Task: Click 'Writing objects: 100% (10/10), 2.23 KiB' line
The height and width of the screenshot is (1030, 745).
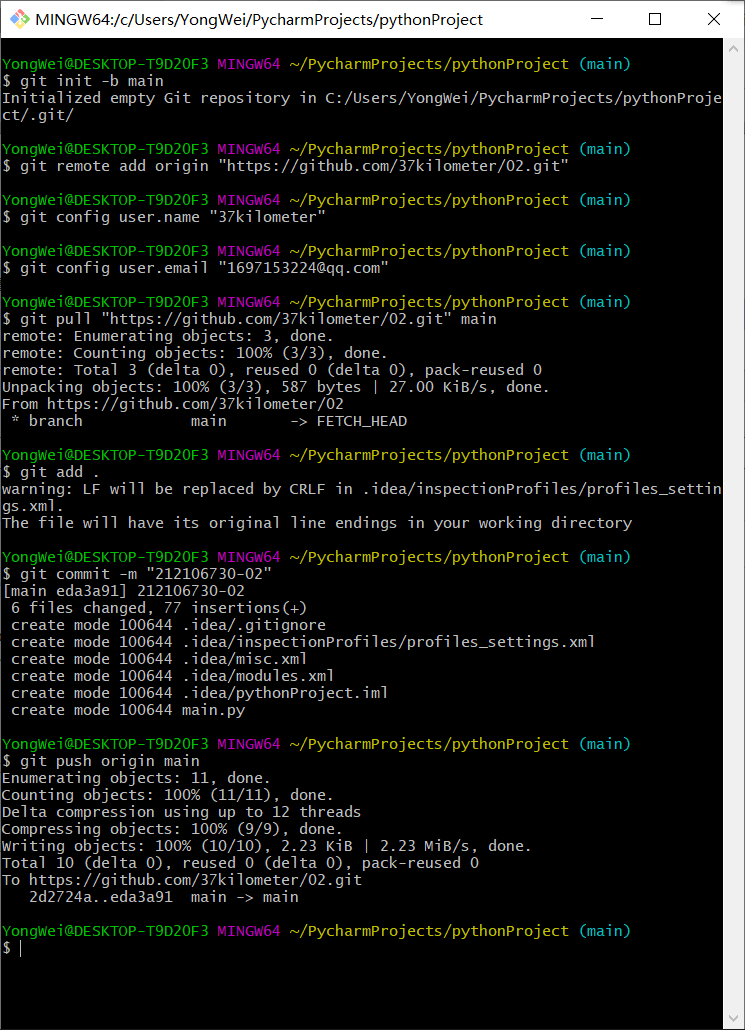Action: point(267,846)
